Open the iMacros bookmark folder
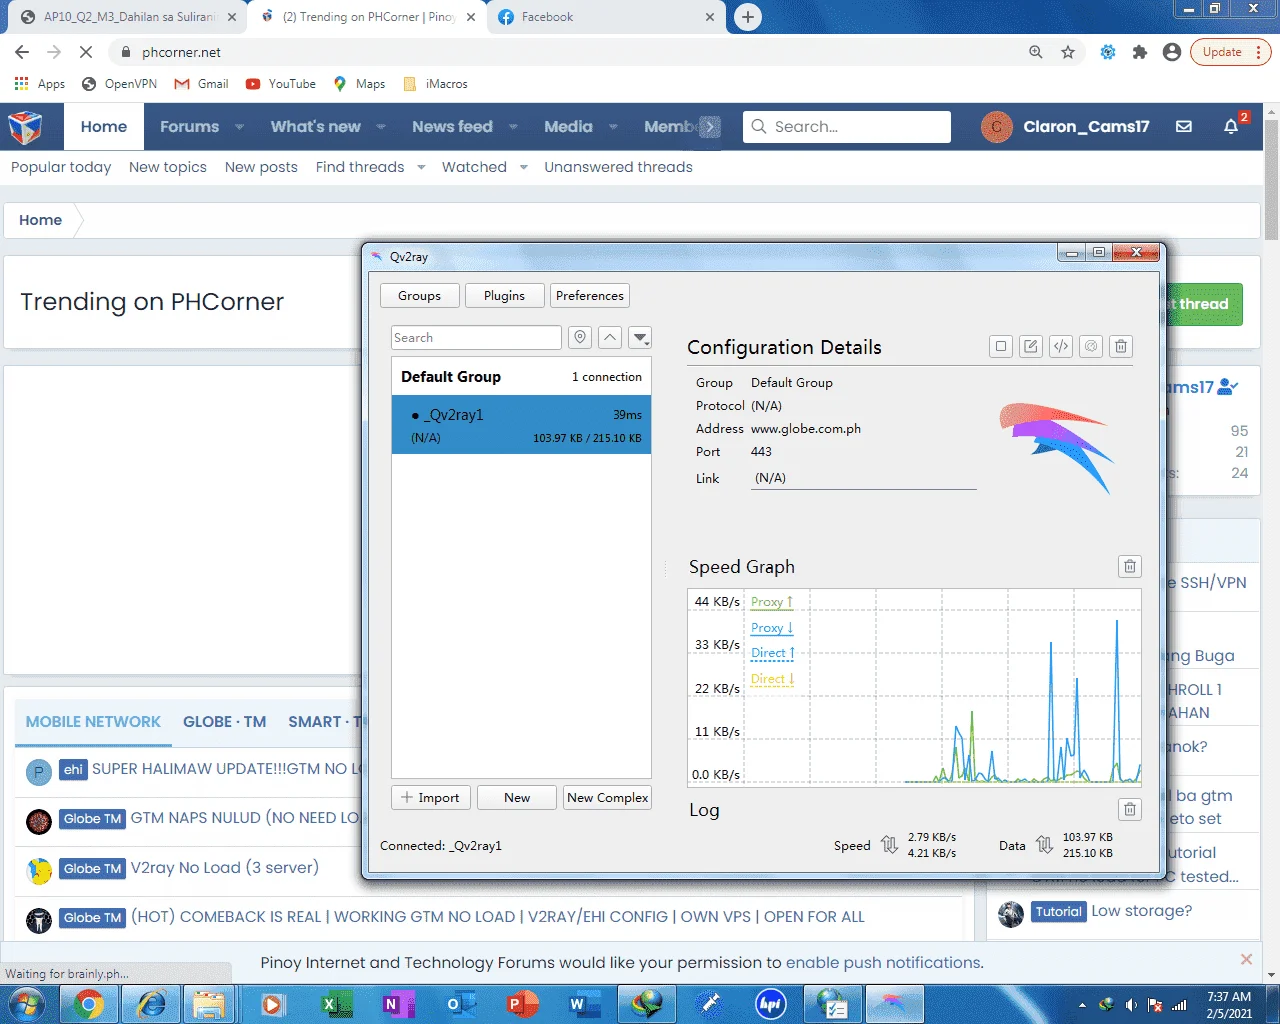This screenshot has height=1024, width=1280. coord(435,84)
